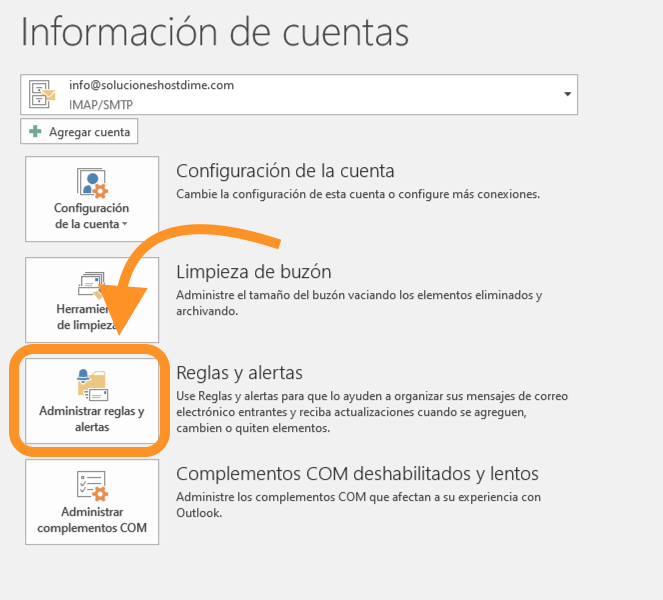Click the rules and alerts description text
The image size is (663, 600).
371,412
